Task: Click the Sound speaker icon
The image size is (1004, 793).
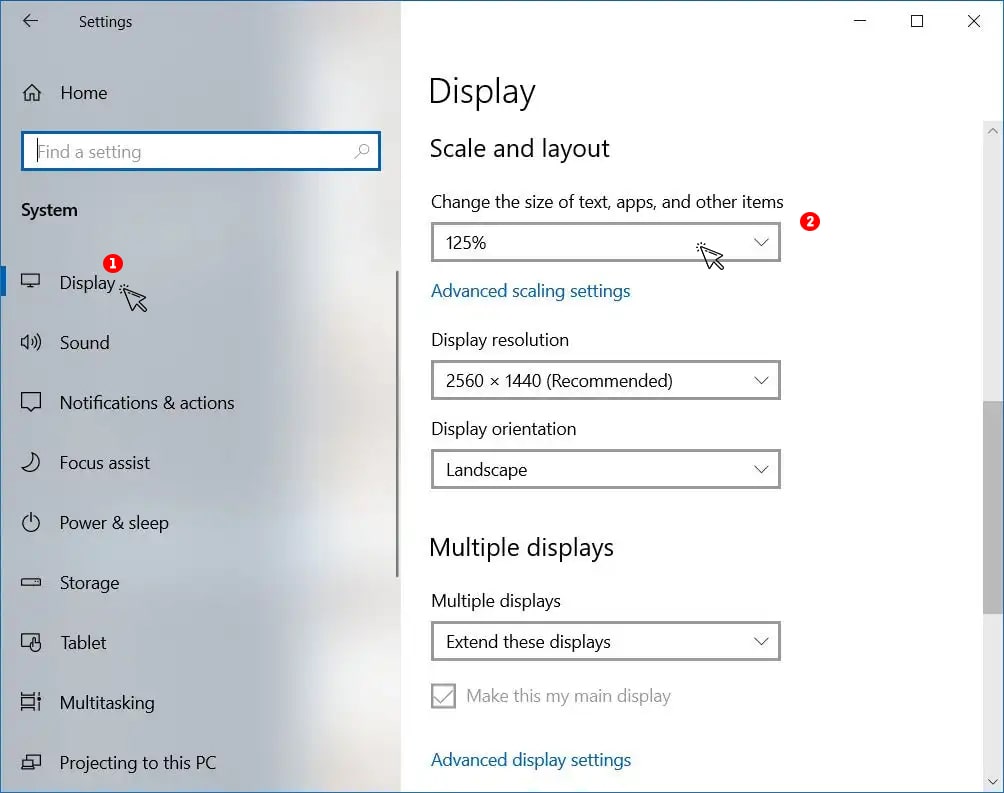Action: (x=31, y=342)
